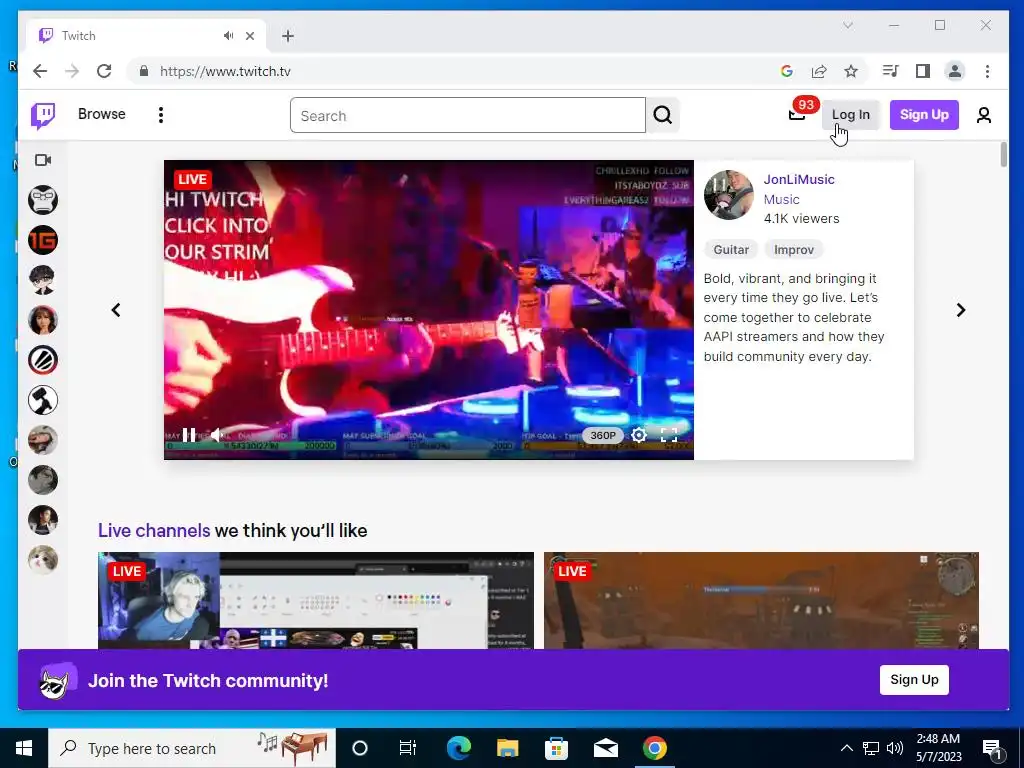Click the Twitch logo home icon

click(43, 116)
